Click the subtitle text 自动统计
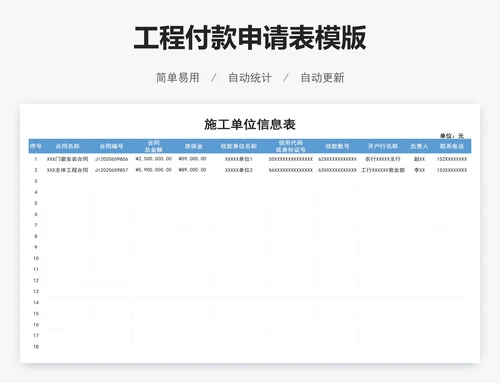 coord(250,78)
